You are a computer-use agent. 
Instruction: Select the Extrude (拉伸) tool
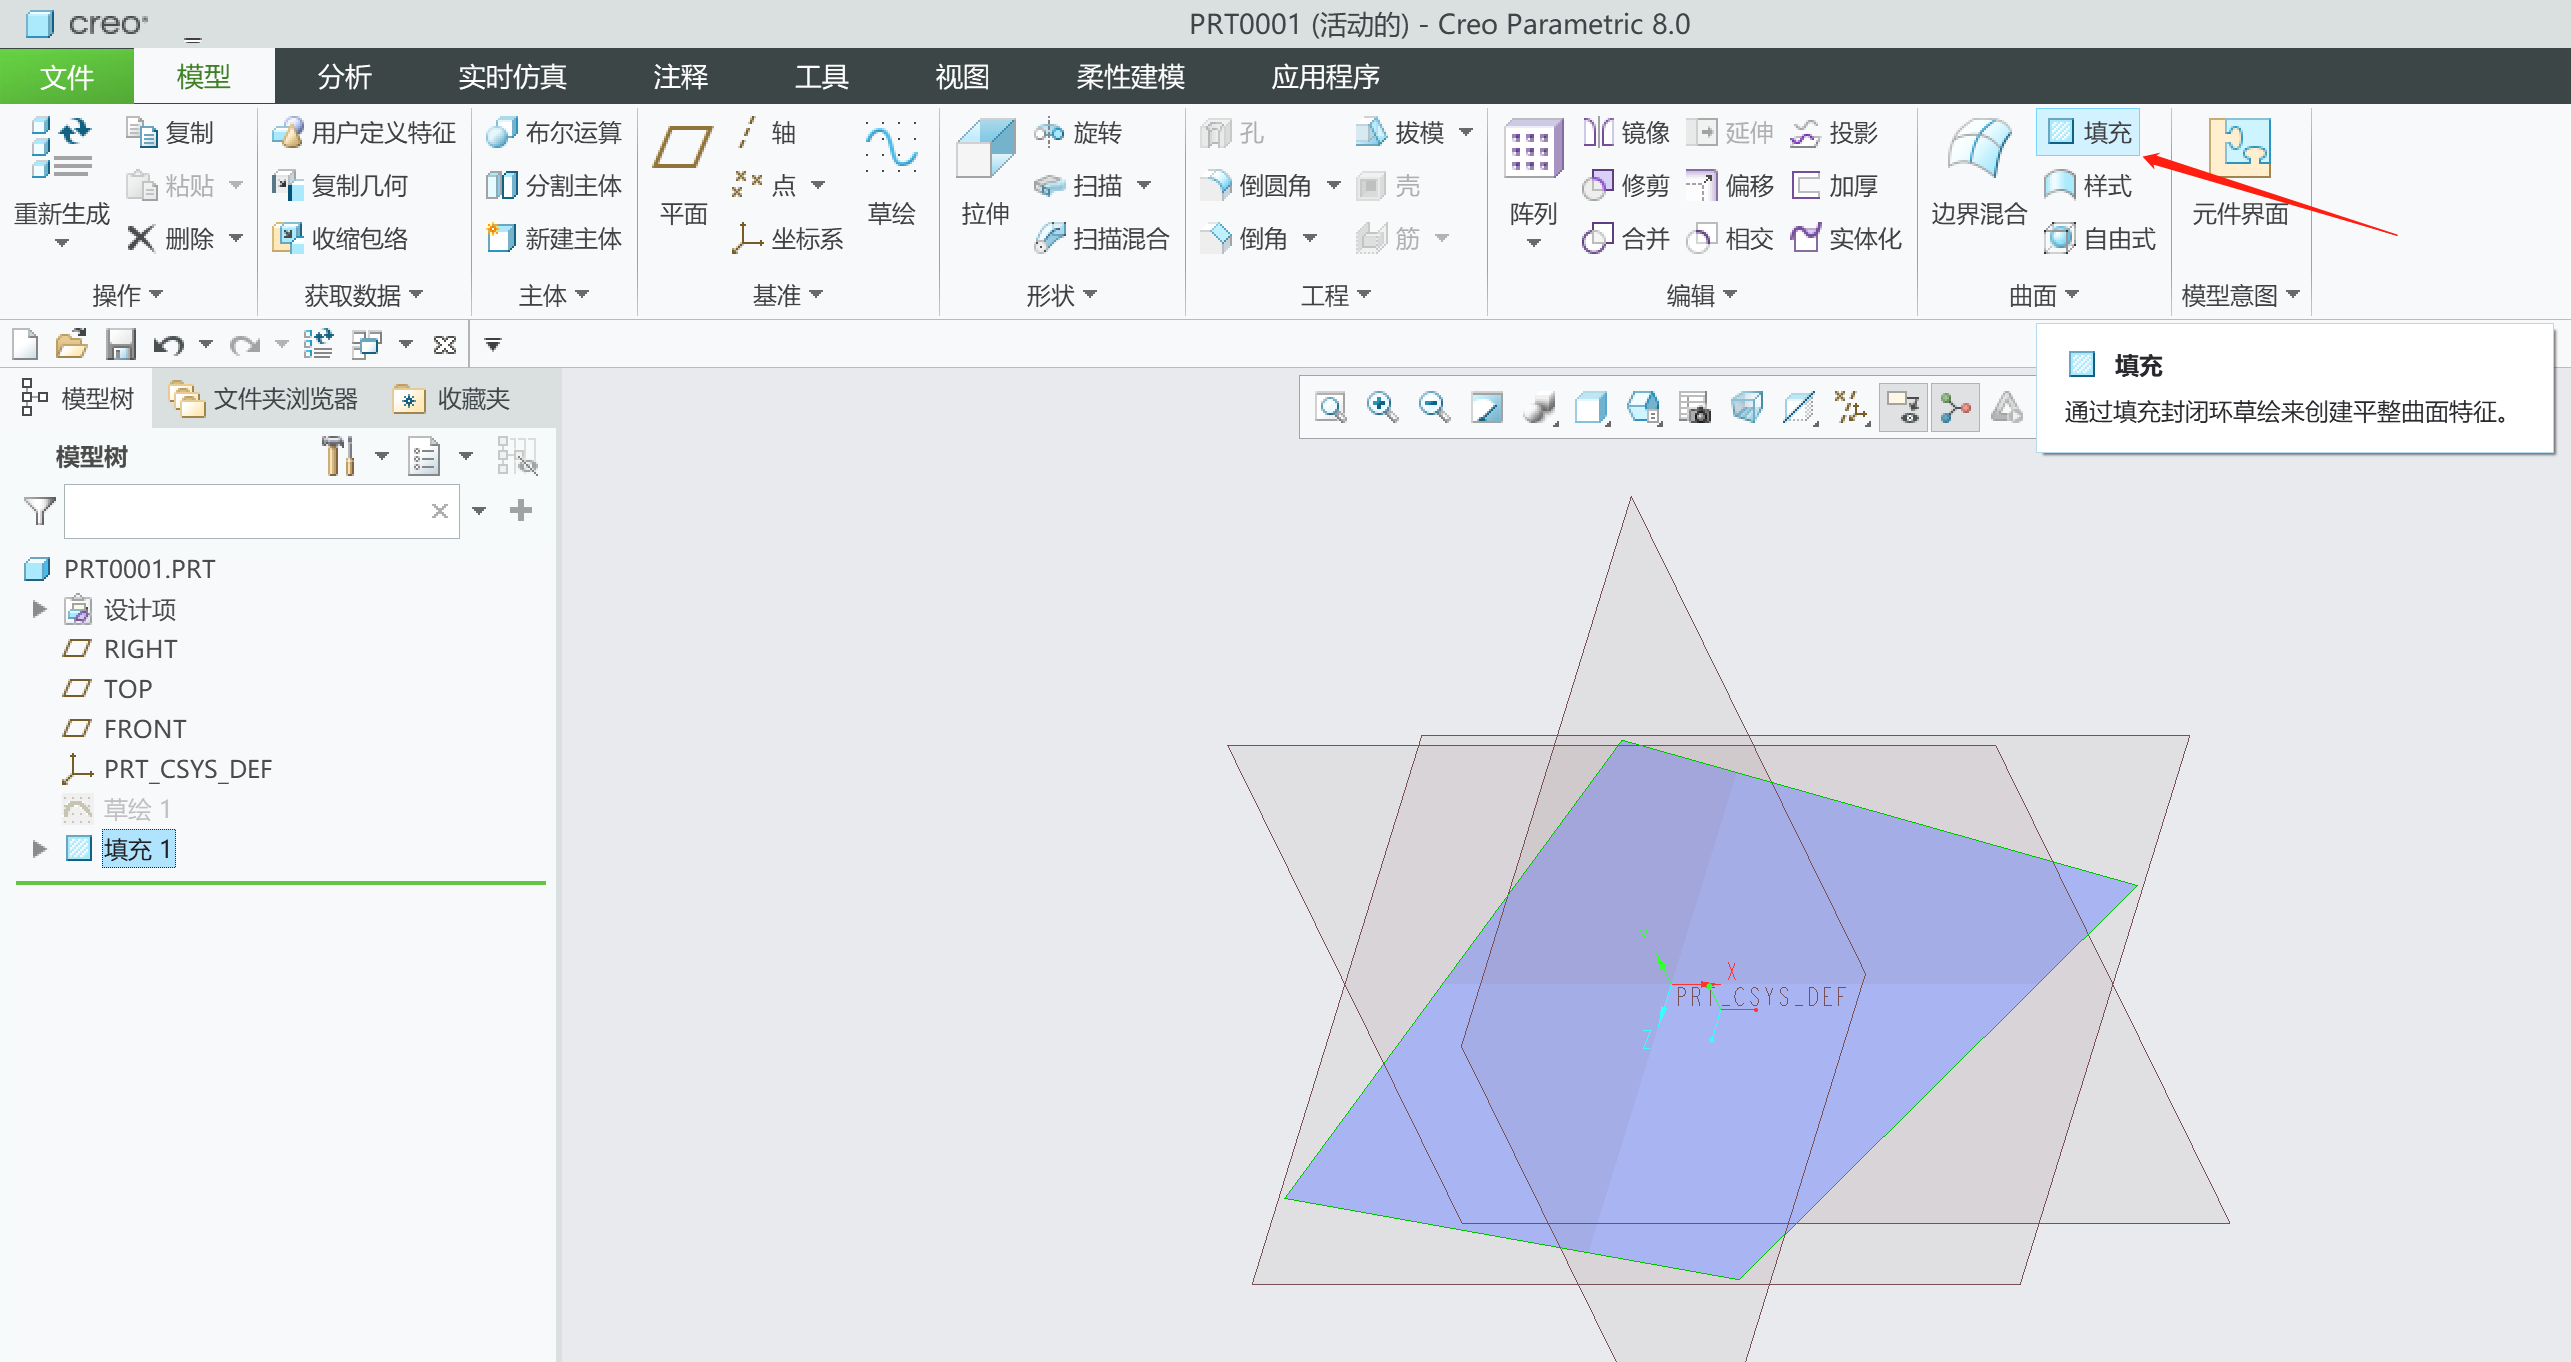(x=985, y=172)
